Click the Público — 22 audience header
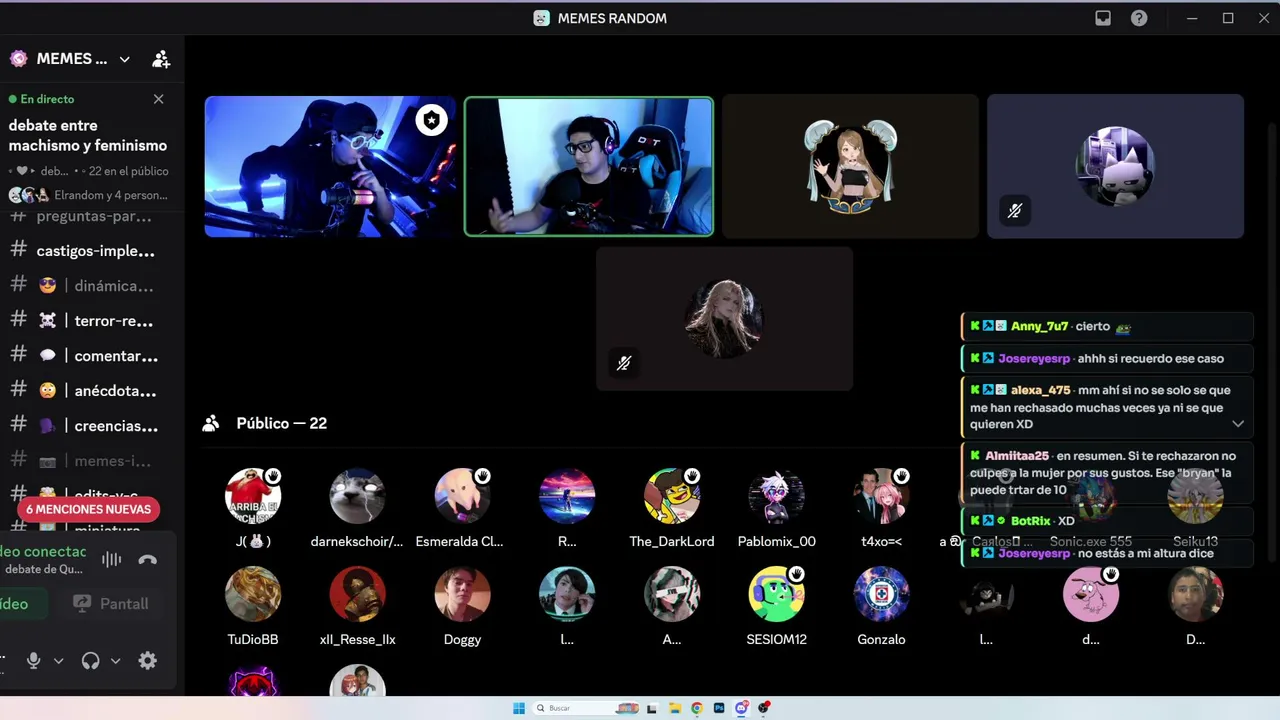This screenshot has height=720, width=1280. 282,424
